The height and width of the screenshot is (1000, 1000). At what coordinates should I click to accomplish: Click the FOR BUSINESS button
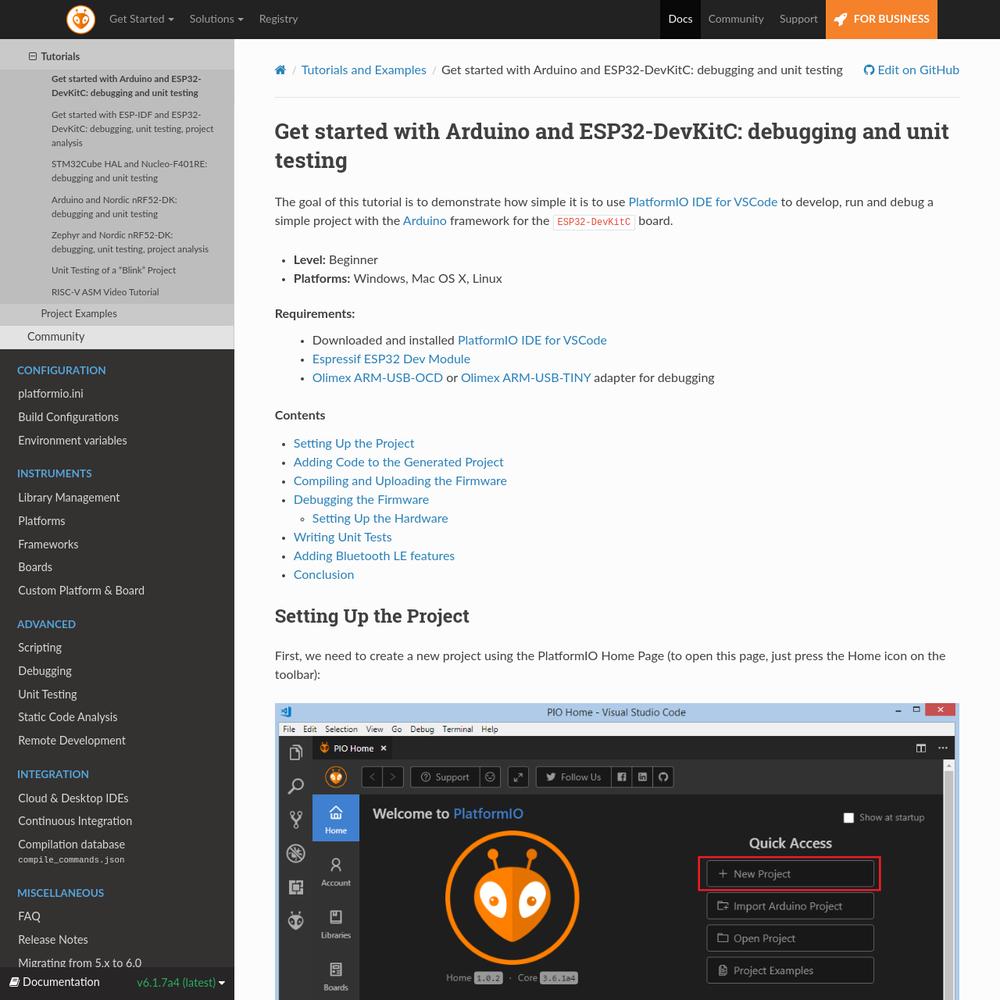pyautogui.click(x=881, y=19)
